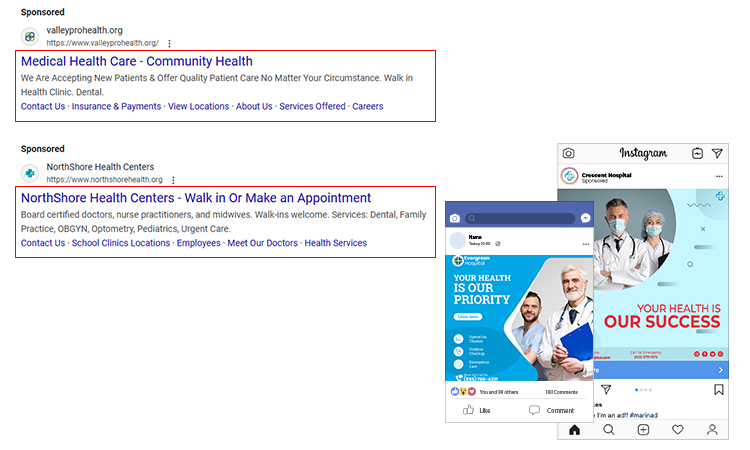Click Contact Us under NorthShore ad
Screen dimensions: 750x450
coord(43,243)
